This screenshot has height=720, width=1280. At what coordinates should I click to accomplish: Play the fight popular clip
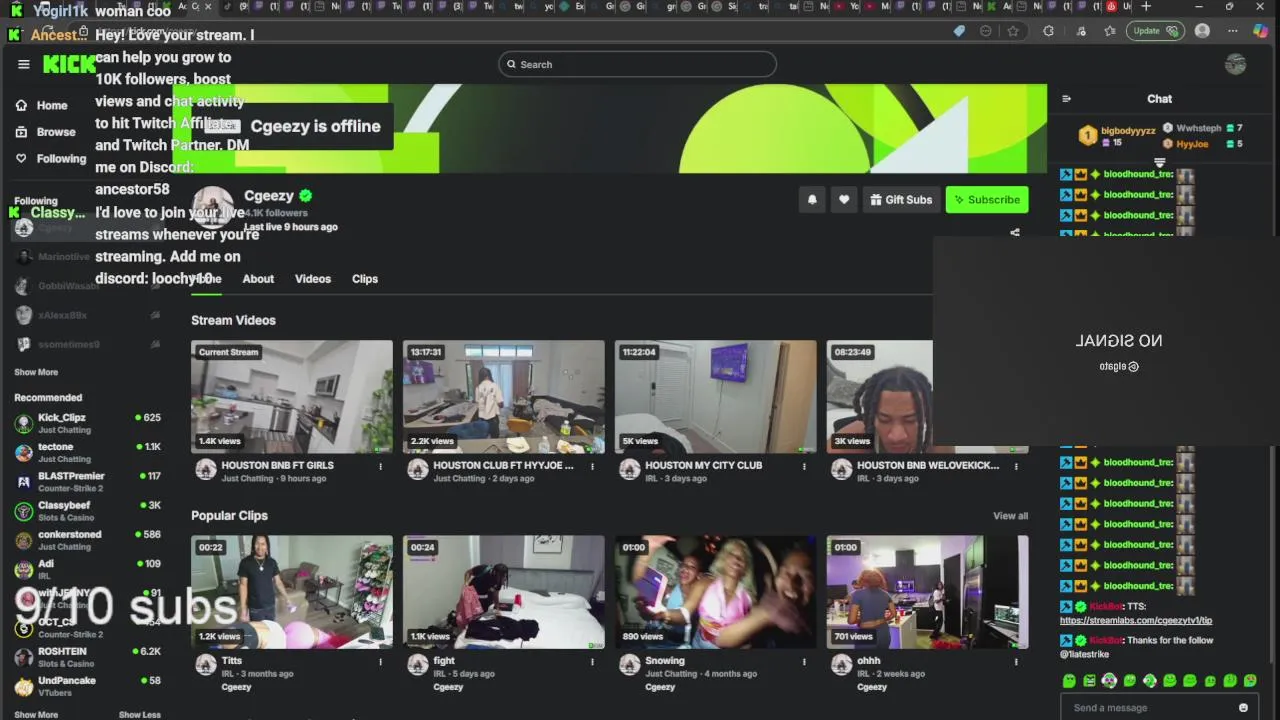pyautogui.click(x=504, y=592)
